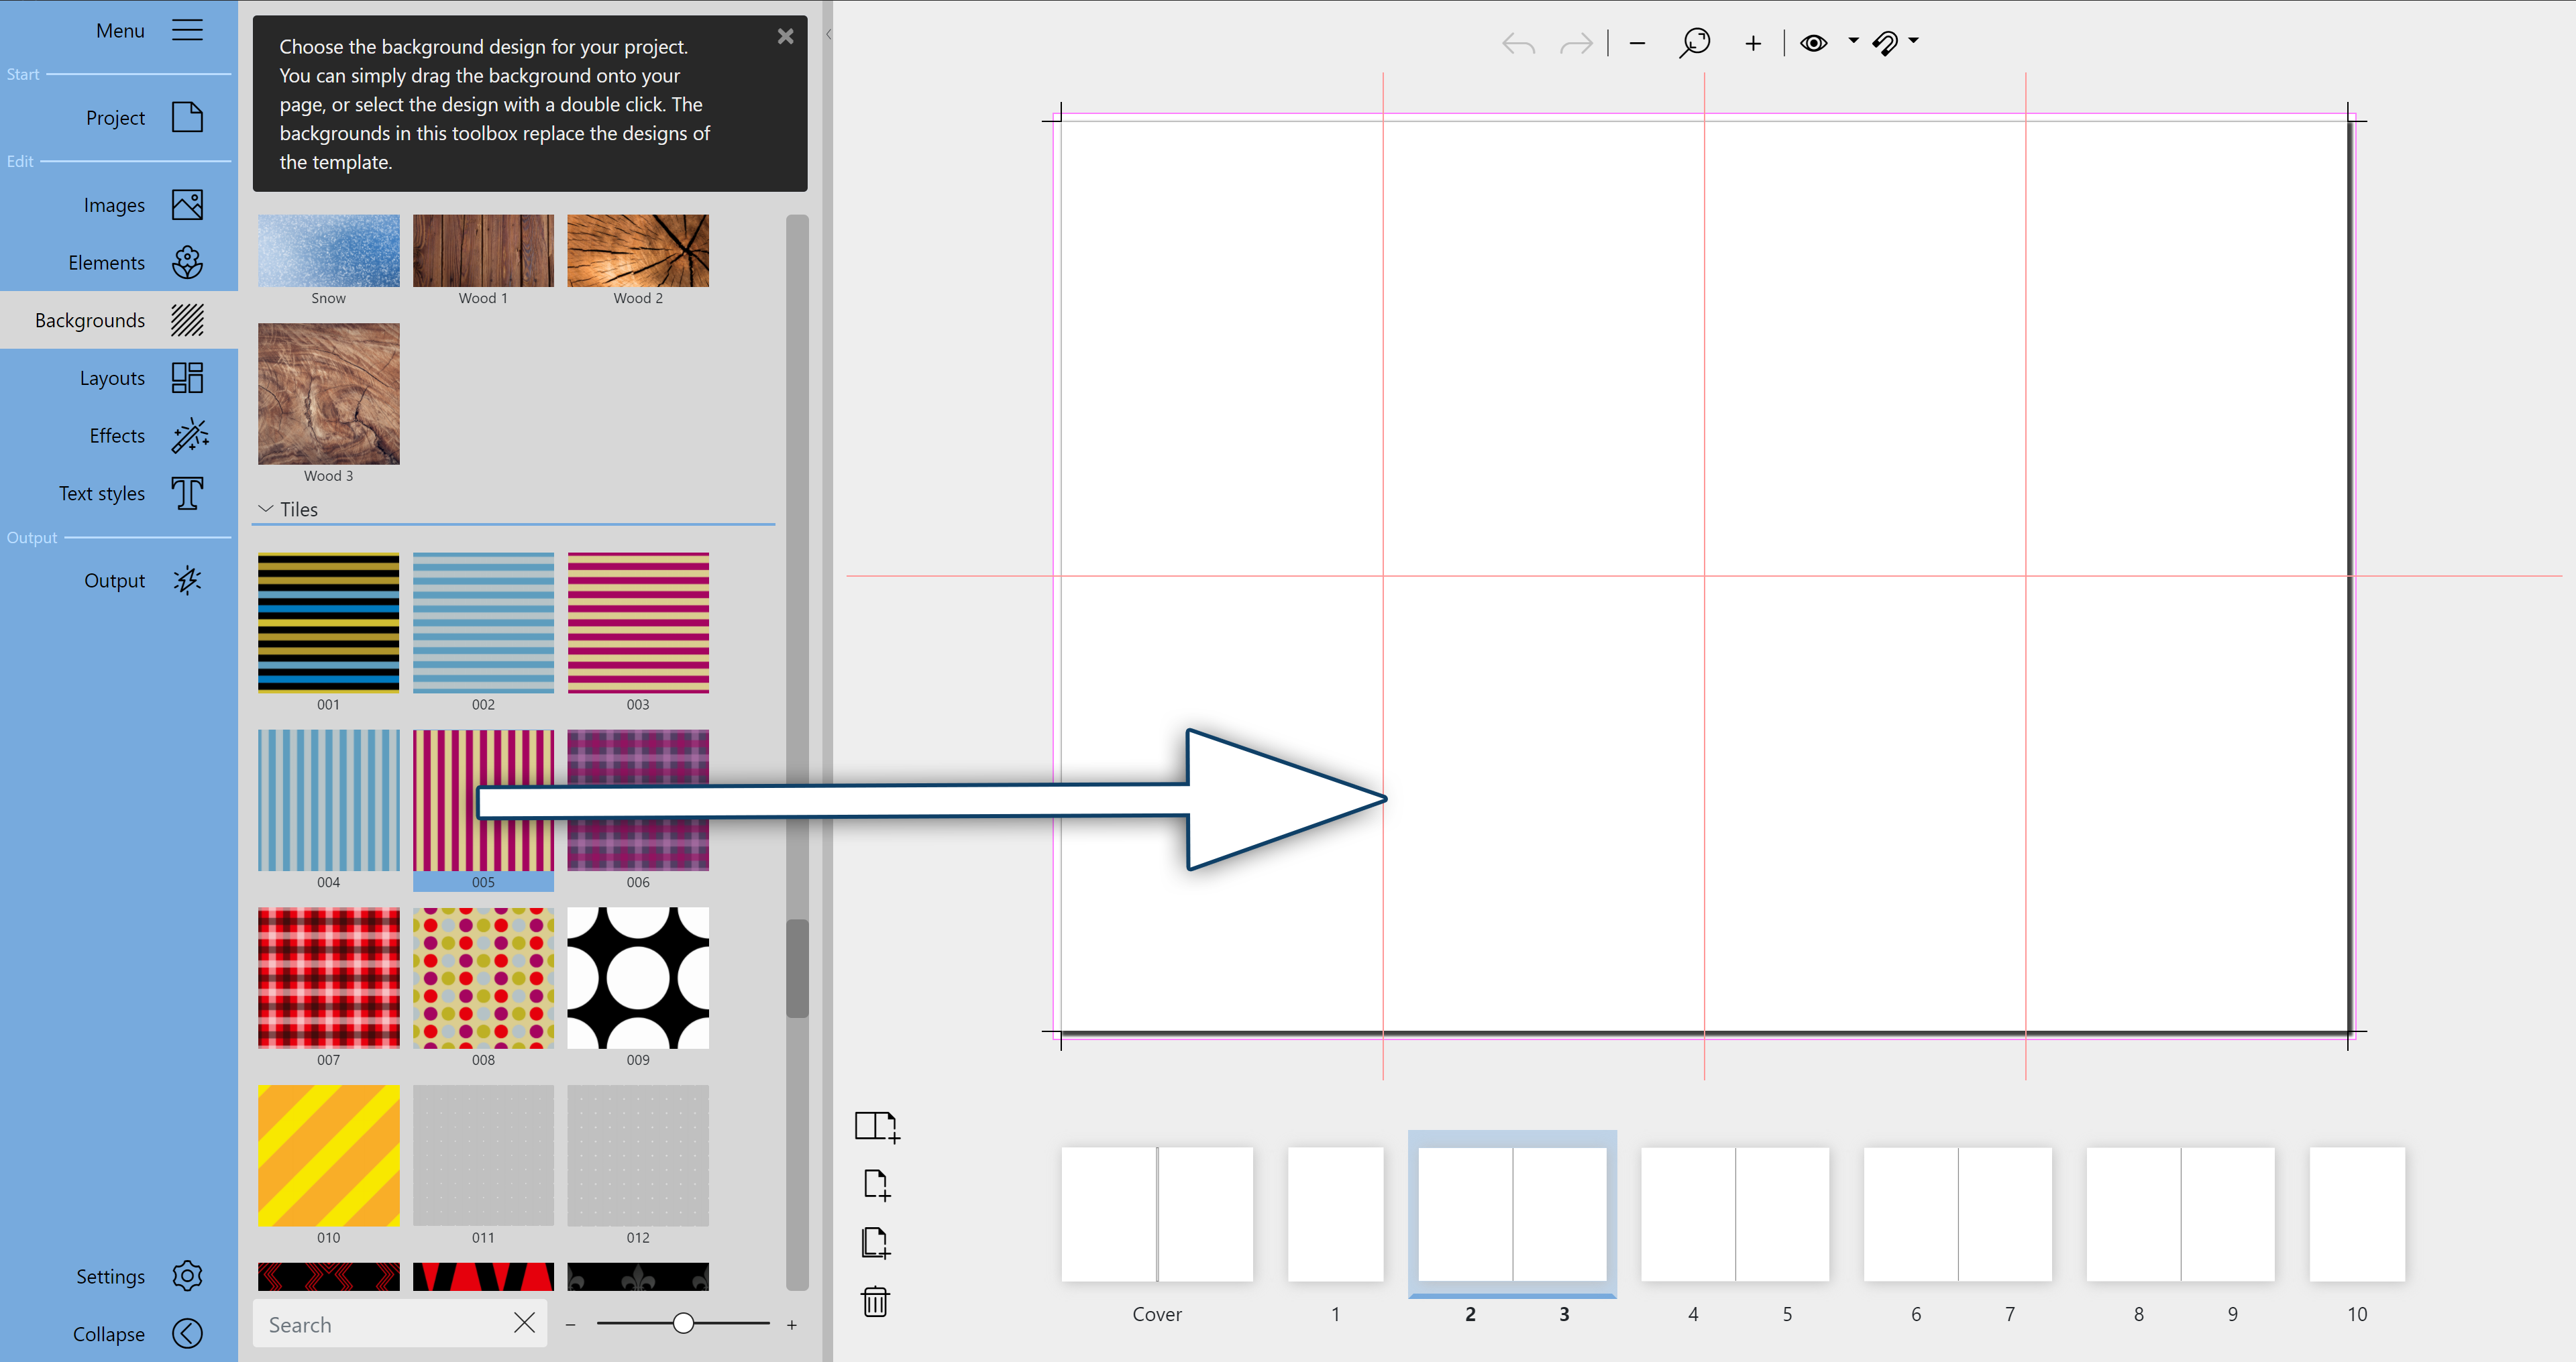The width and height of the screenshot is (2576, 1362).
Task: Toggle the eye visibility icon
Action: click(1813, 43)
